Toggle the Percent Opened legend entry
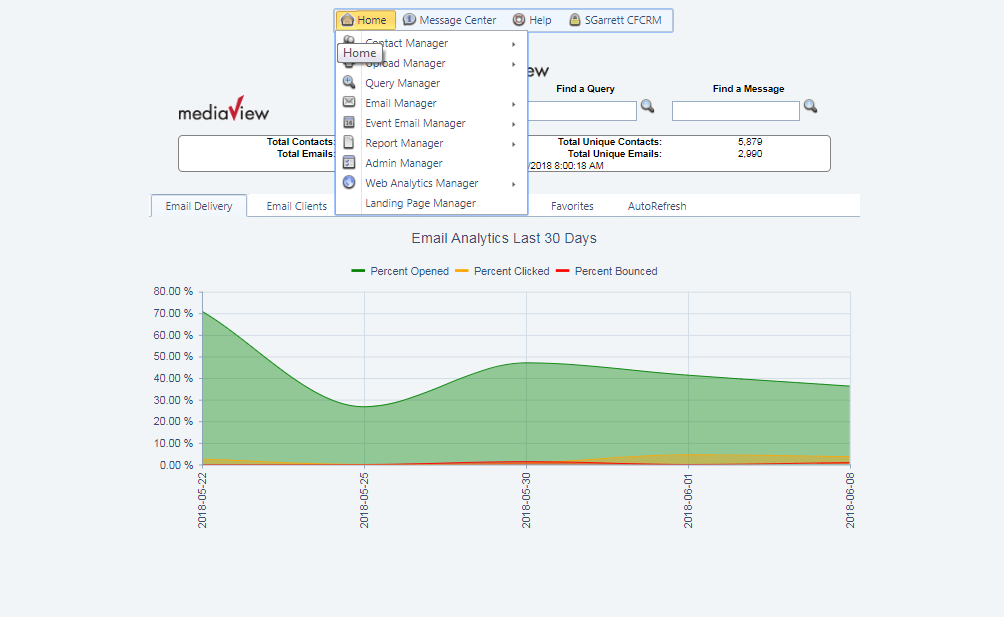Viewport: 1004px width, 617px height. pyautogui.click(x=400, y=271)
